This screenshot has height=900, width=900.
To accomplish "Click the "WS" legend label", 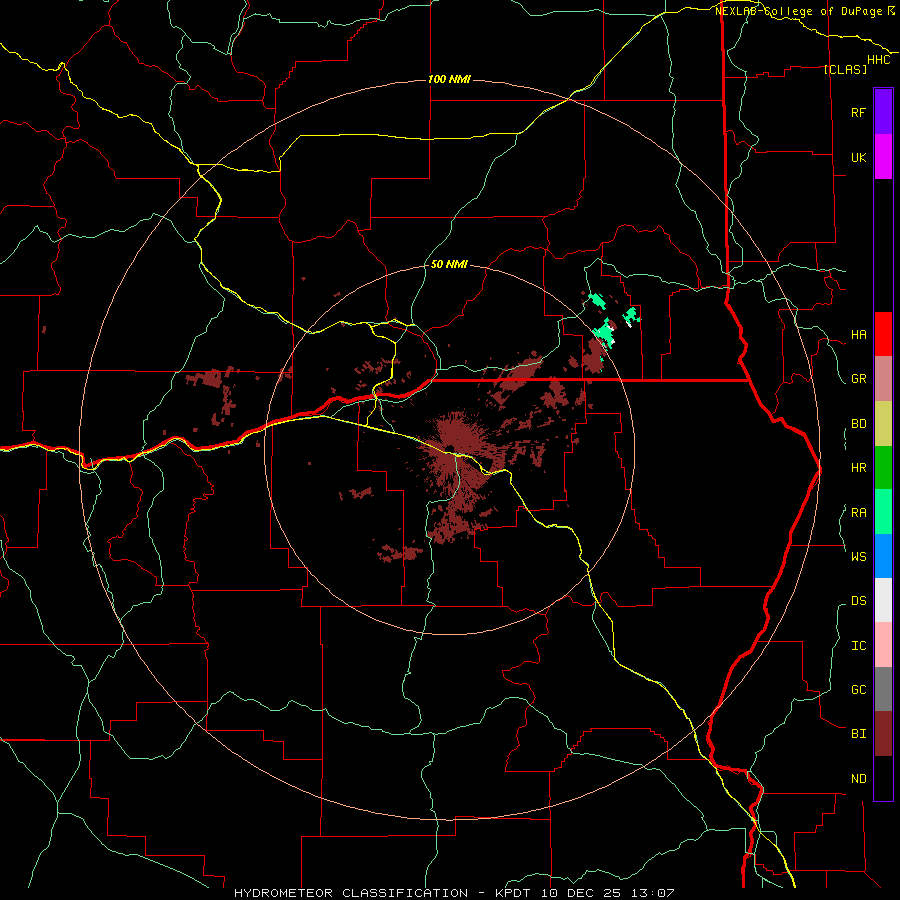I will coord(858,557).
